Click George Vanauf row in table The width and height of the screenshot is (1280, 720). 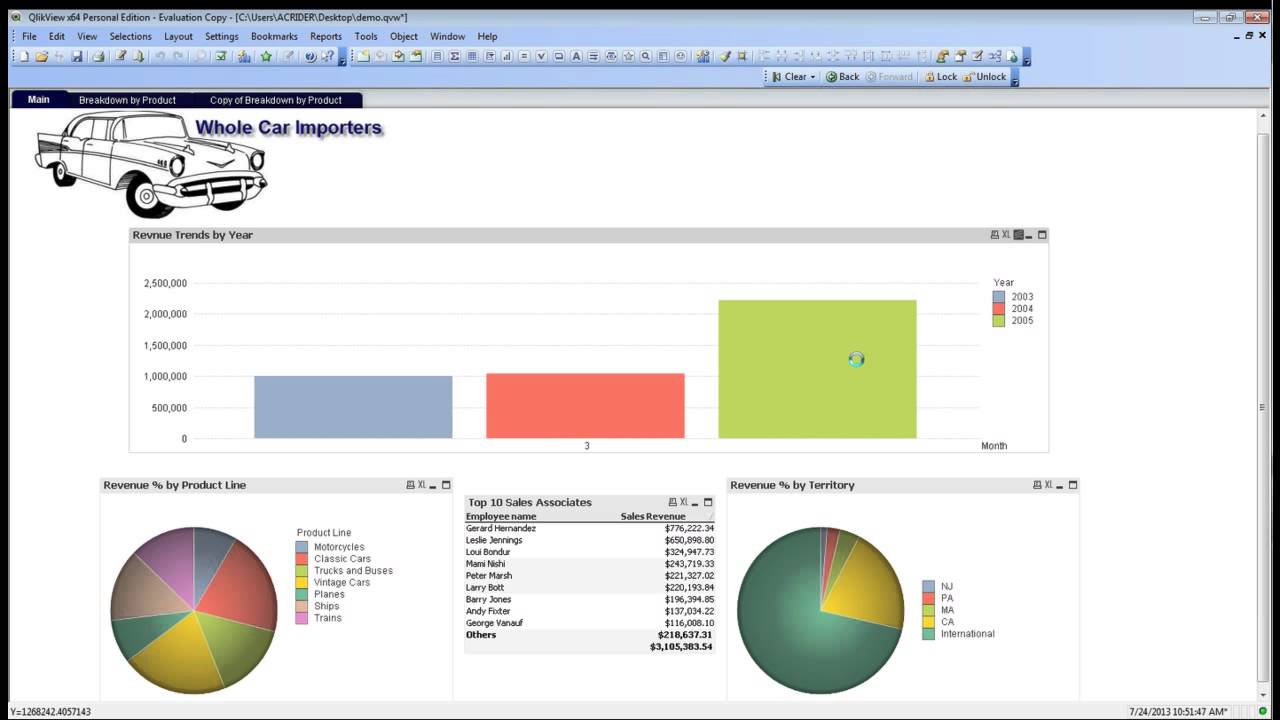tap(589, 623)
